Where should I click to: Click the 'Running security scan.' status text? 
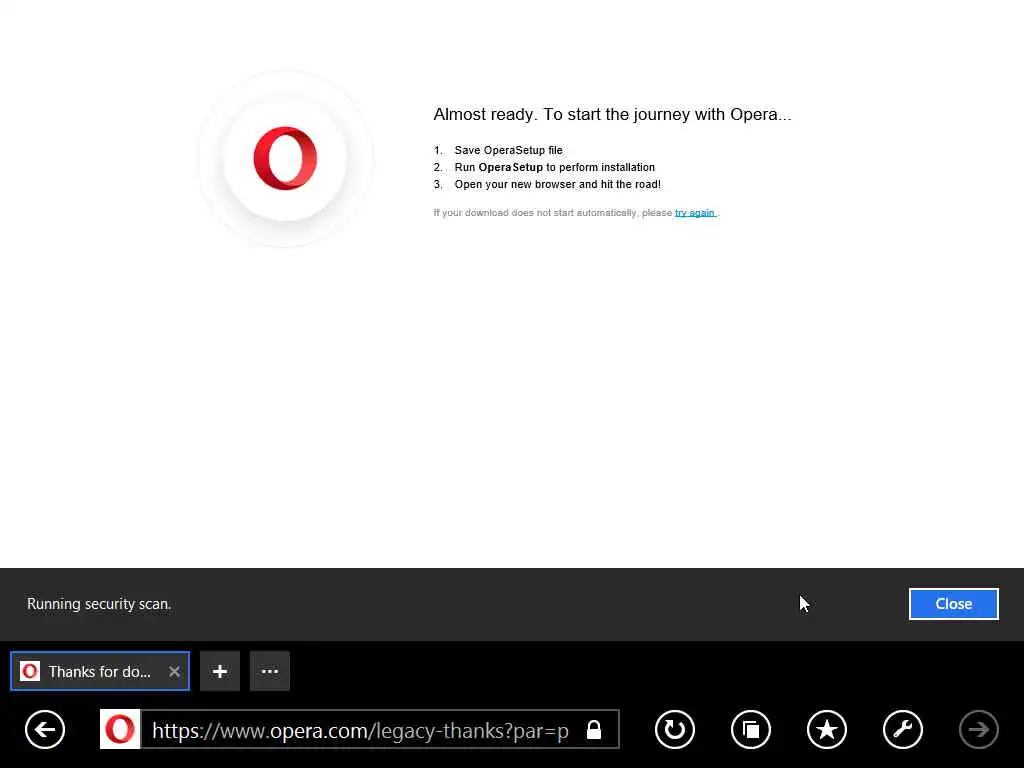point(99,604)
